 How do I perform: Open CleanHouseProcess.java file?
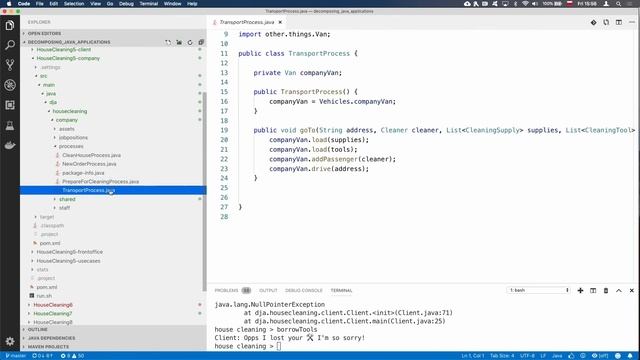click(x=91, y=155)
